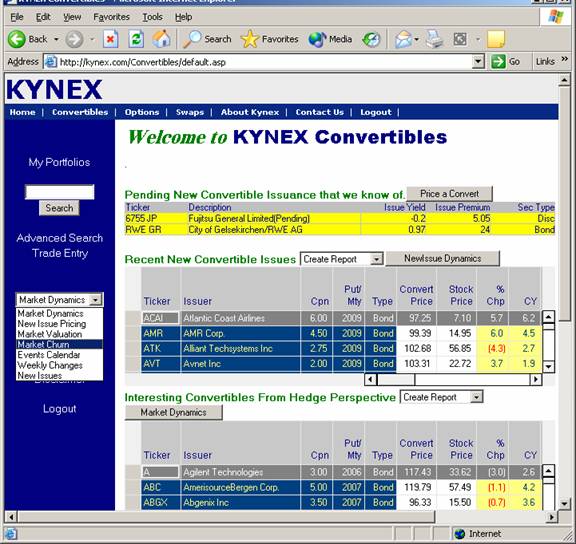Viewport: 576px width, 544px height.
Task: Click Fujitsu General Limited(Pending) row
Action: pos(340,219)
